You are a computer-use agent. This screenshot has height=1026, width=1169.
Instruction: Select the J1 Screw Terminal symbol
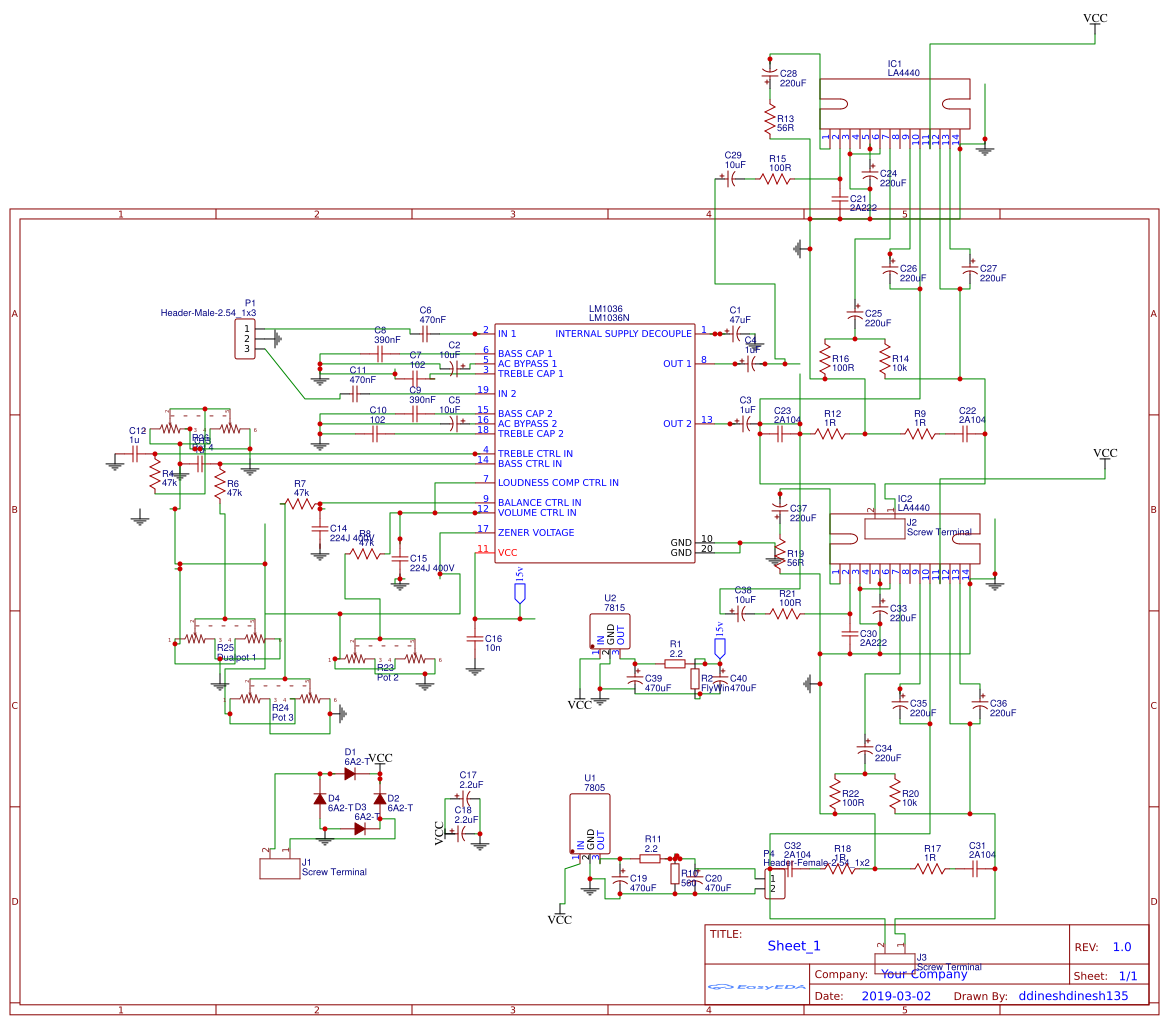278,867
